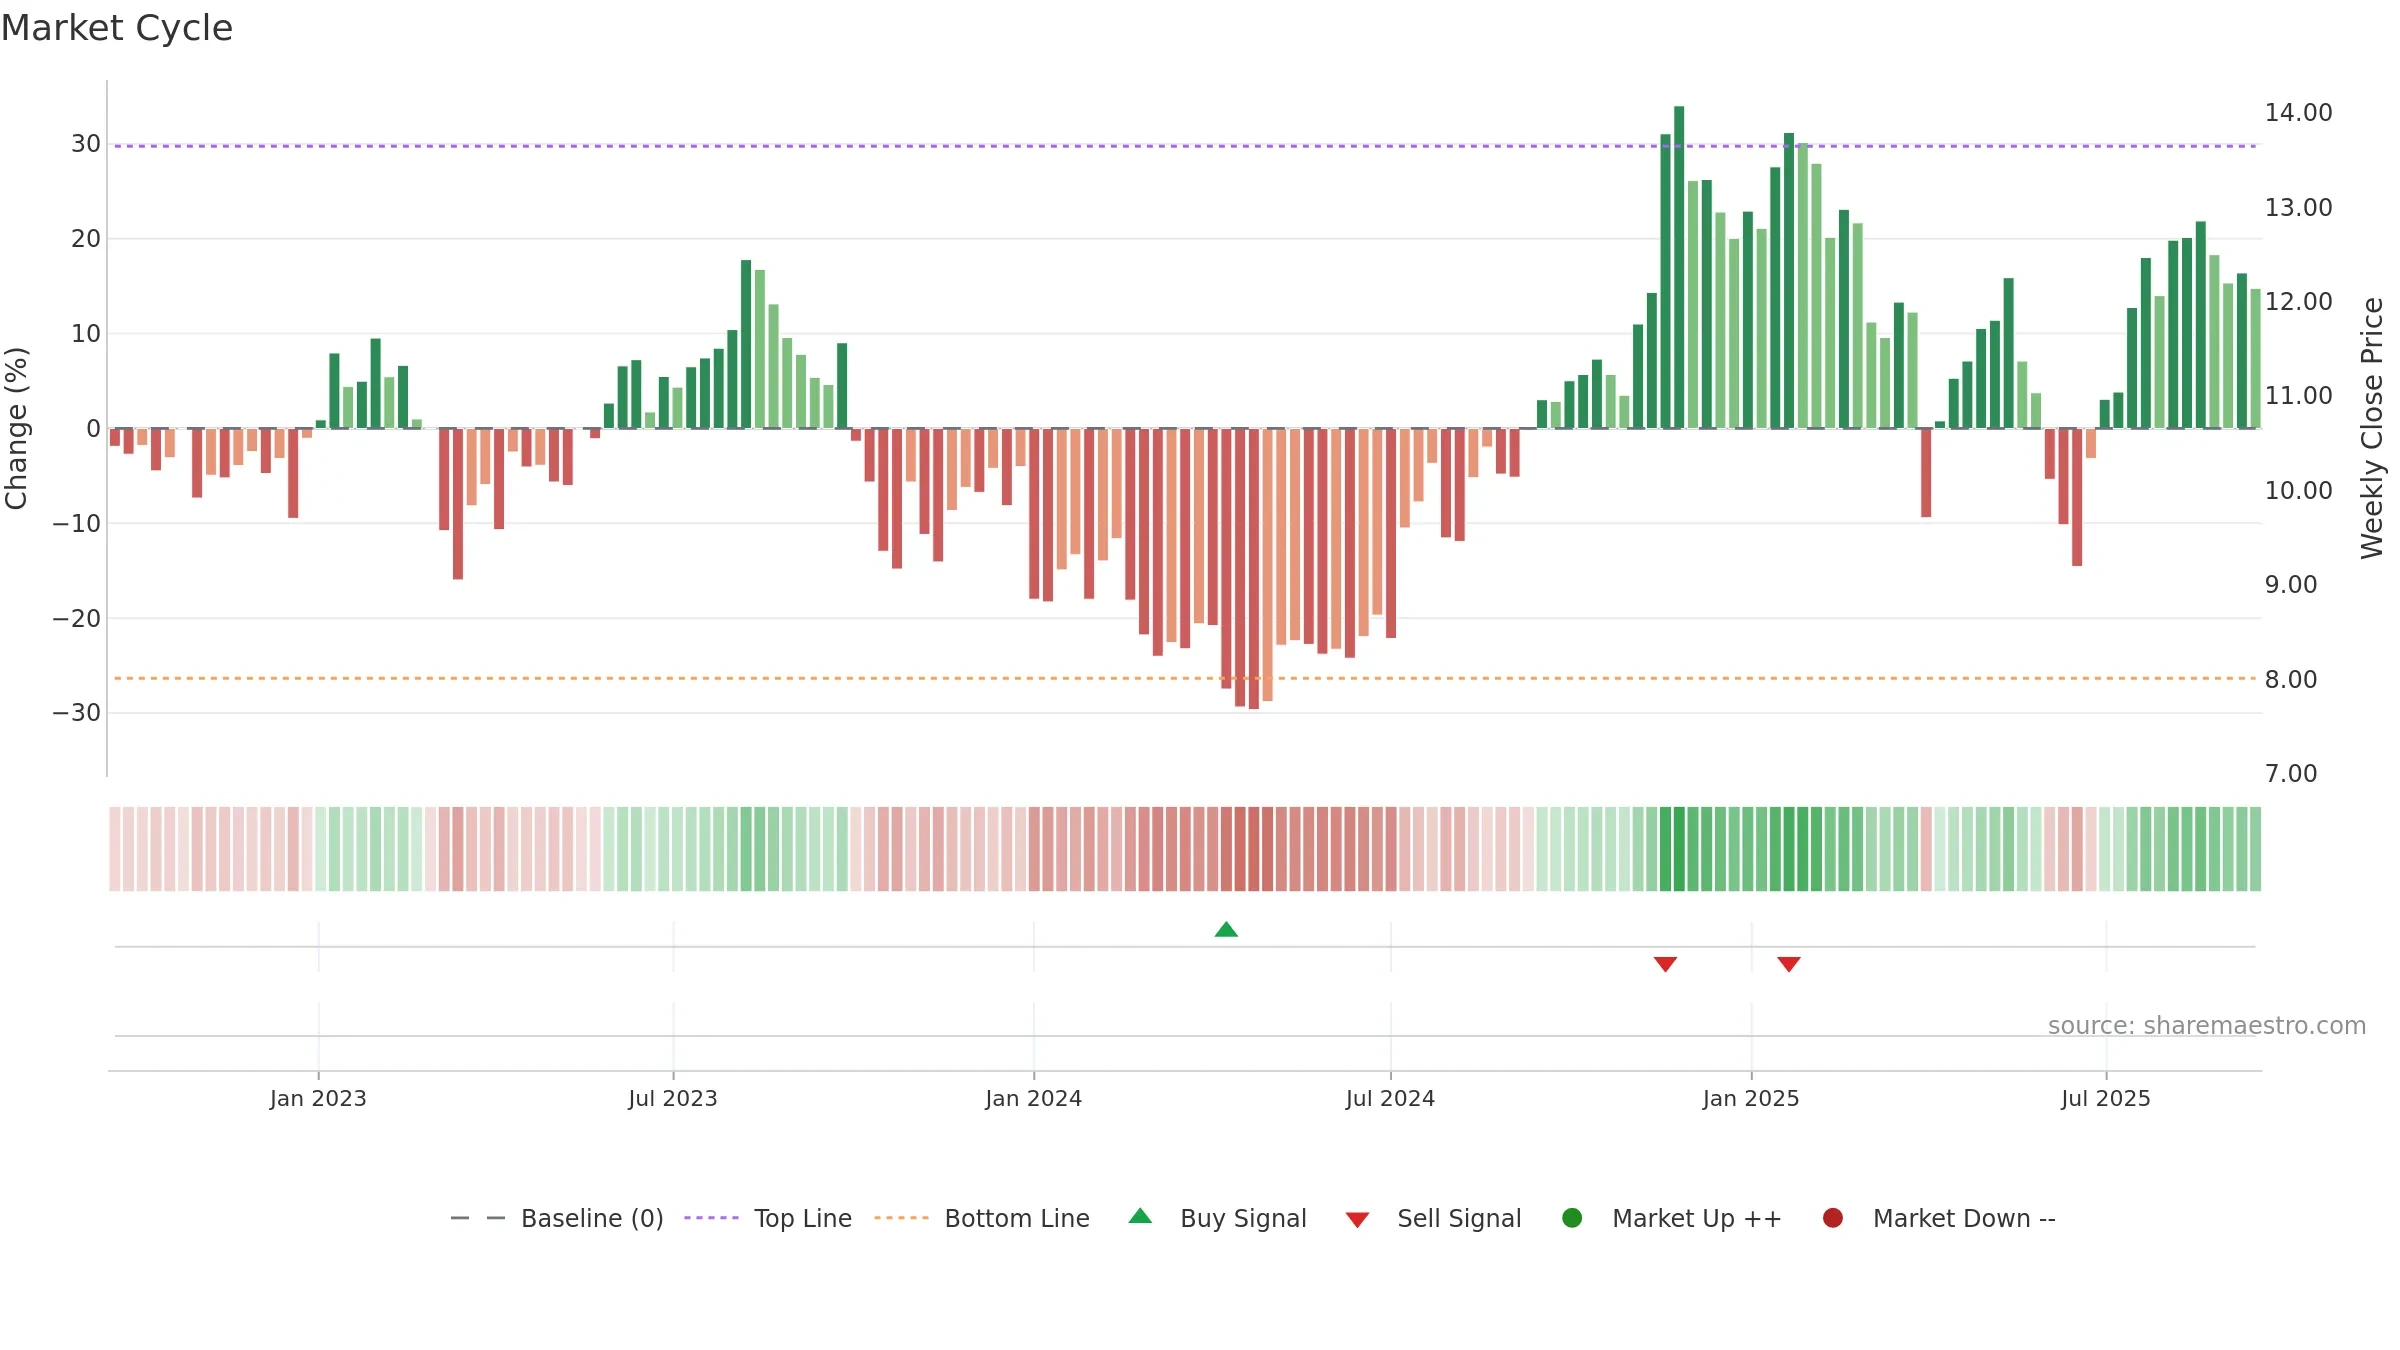Toggle the Sell Signal legend entry
This screenshot has height=1350, width=2400.
[1433, 1218]
